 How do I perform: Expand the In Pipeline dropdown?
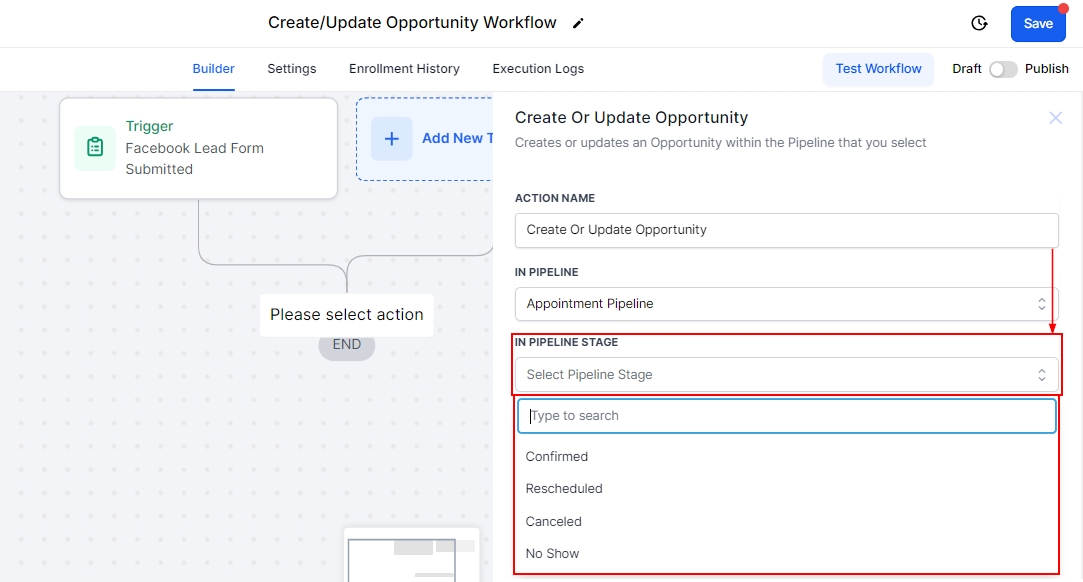click(x=786, y=304)
